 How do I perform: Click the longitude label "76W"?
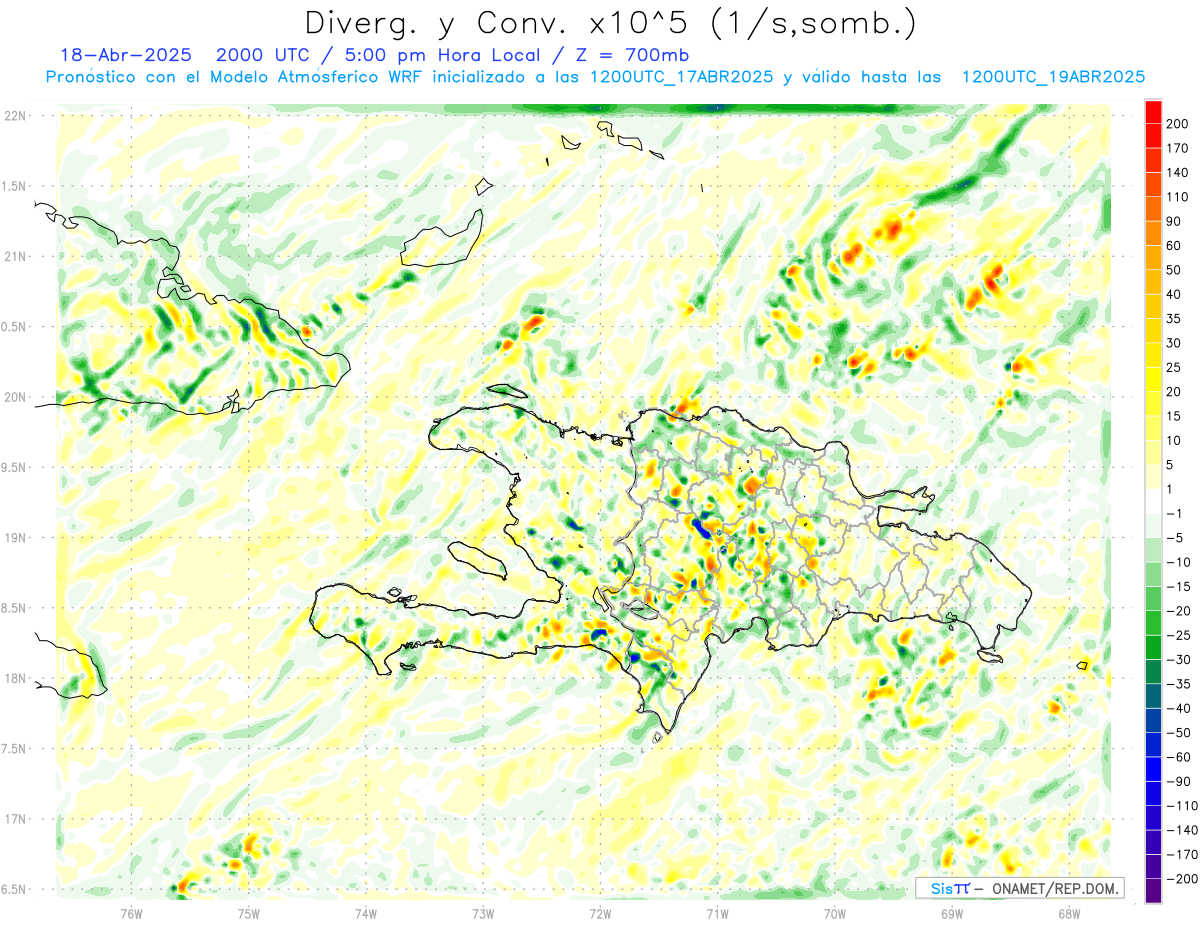pos(131,913)
